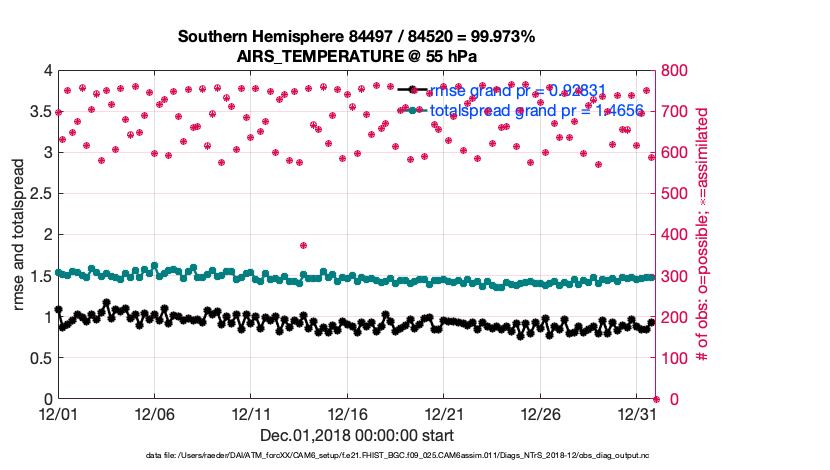Click the 12/31 x-axis tick label
Image resolution: width=830 pixels, height=470 pixels.
[x=637, y=413]
